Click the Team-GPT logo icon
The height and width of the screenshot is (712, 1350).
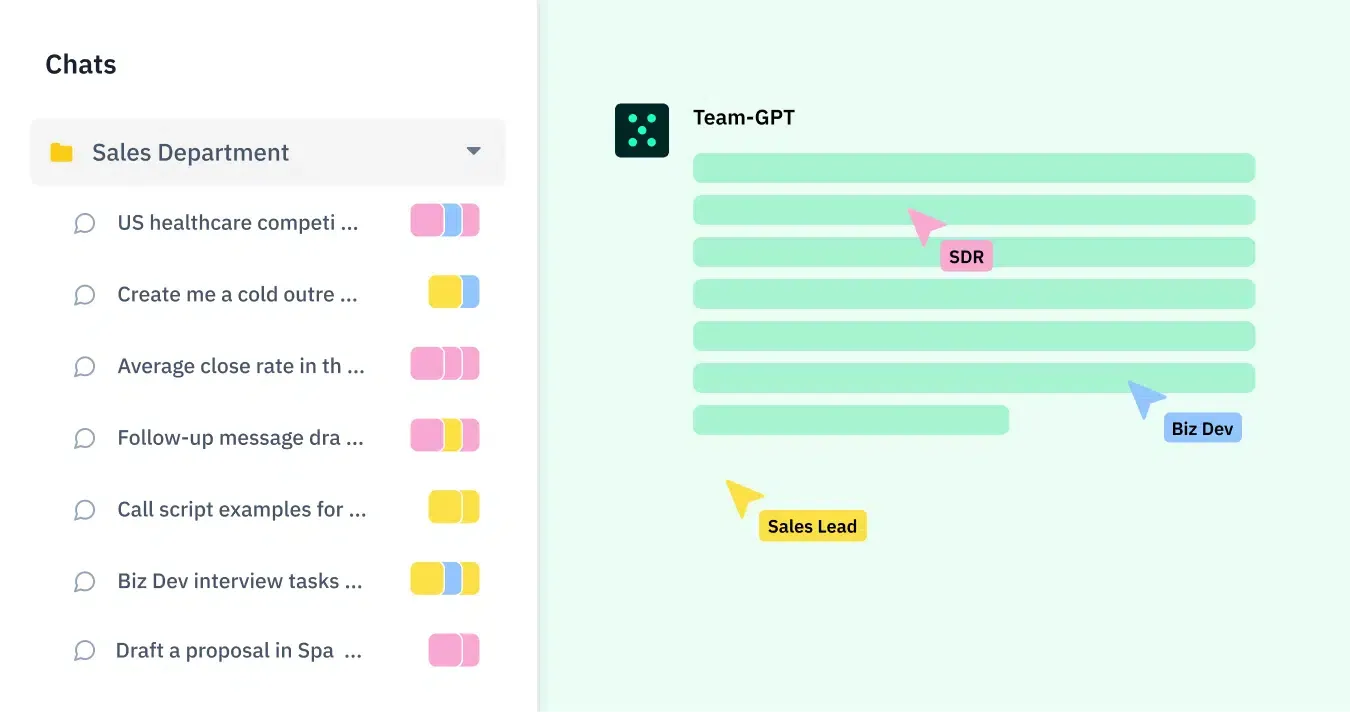click(641, 129)
